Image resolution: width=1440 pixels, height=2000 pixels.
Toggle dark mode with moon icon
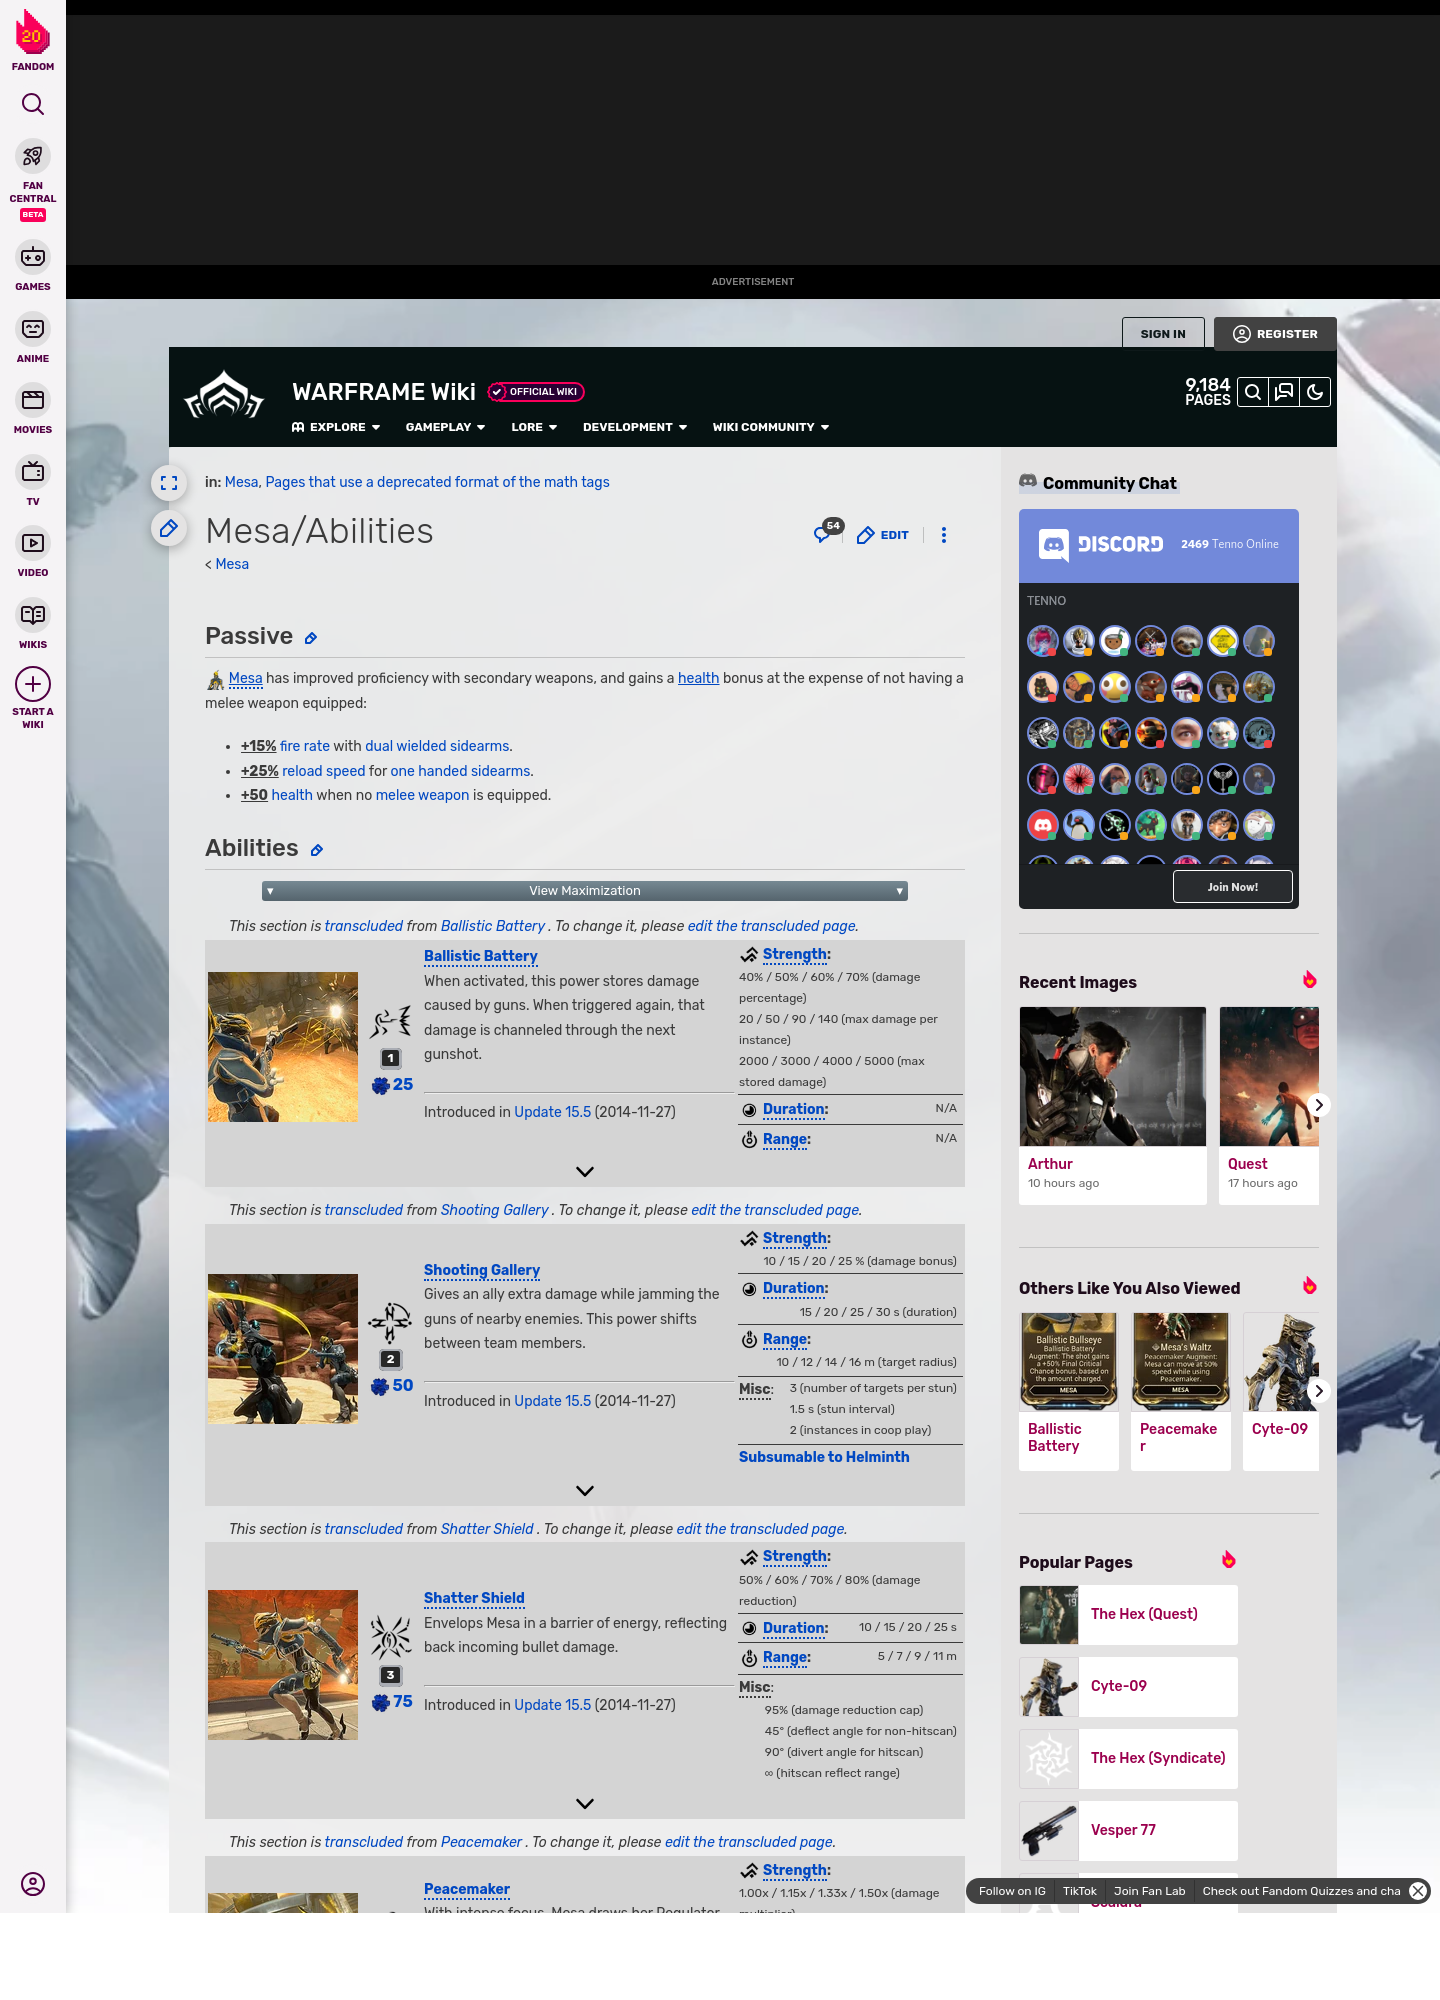tap(1315, 392)
